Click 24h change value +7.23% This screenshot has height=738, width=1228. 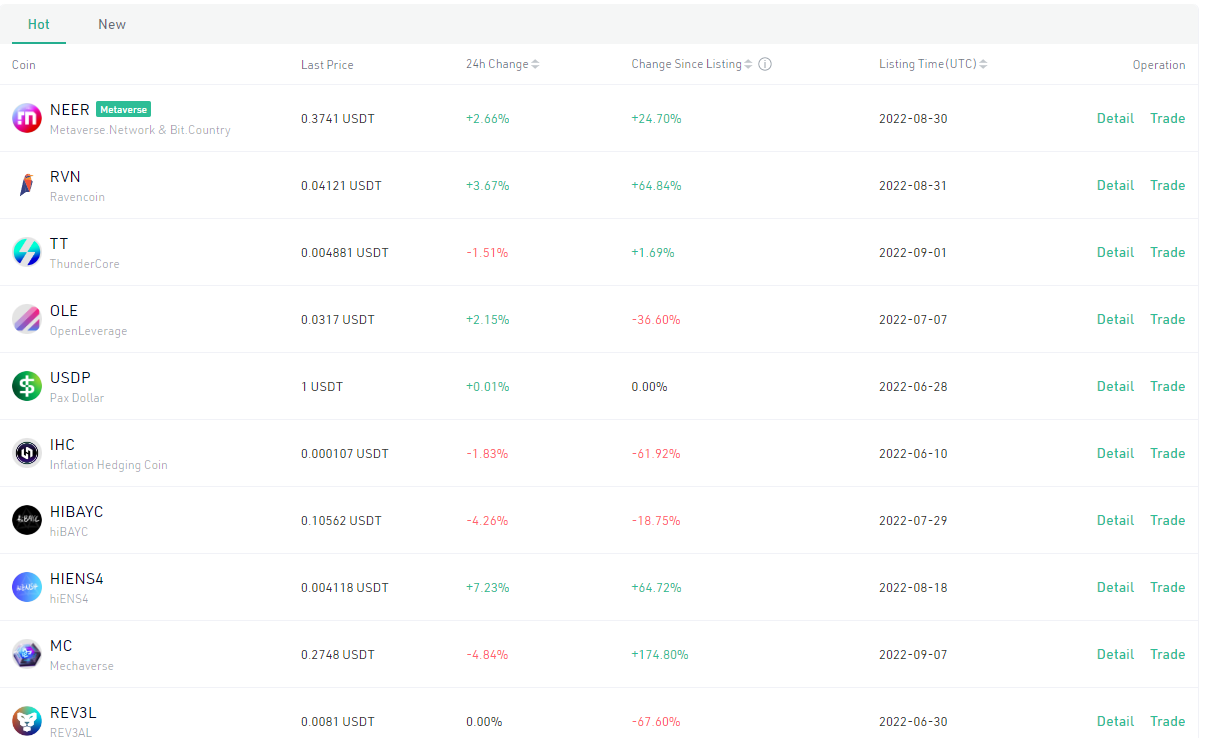pos(488,587)
